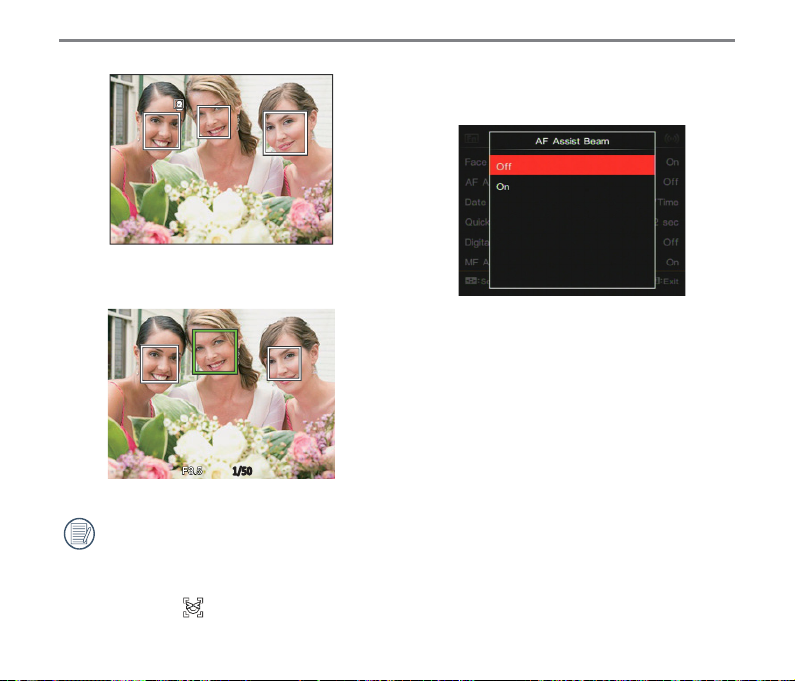Click the Time value beside Date row
This screenshot has width=795, height=681.
[x=668, y=202]
